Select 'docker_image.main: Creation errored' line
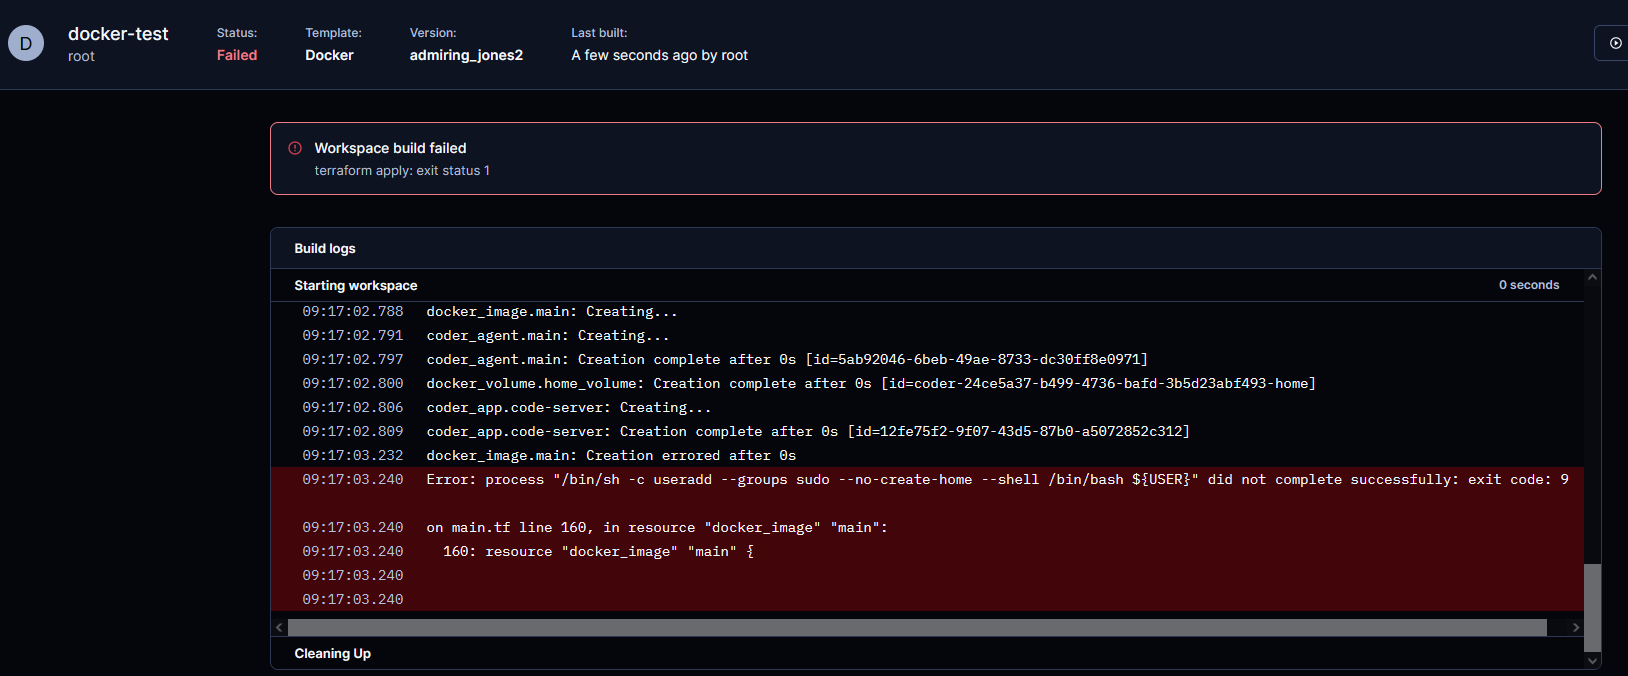The height and width of the screenshot is (676, 1628). pos(611,456)
